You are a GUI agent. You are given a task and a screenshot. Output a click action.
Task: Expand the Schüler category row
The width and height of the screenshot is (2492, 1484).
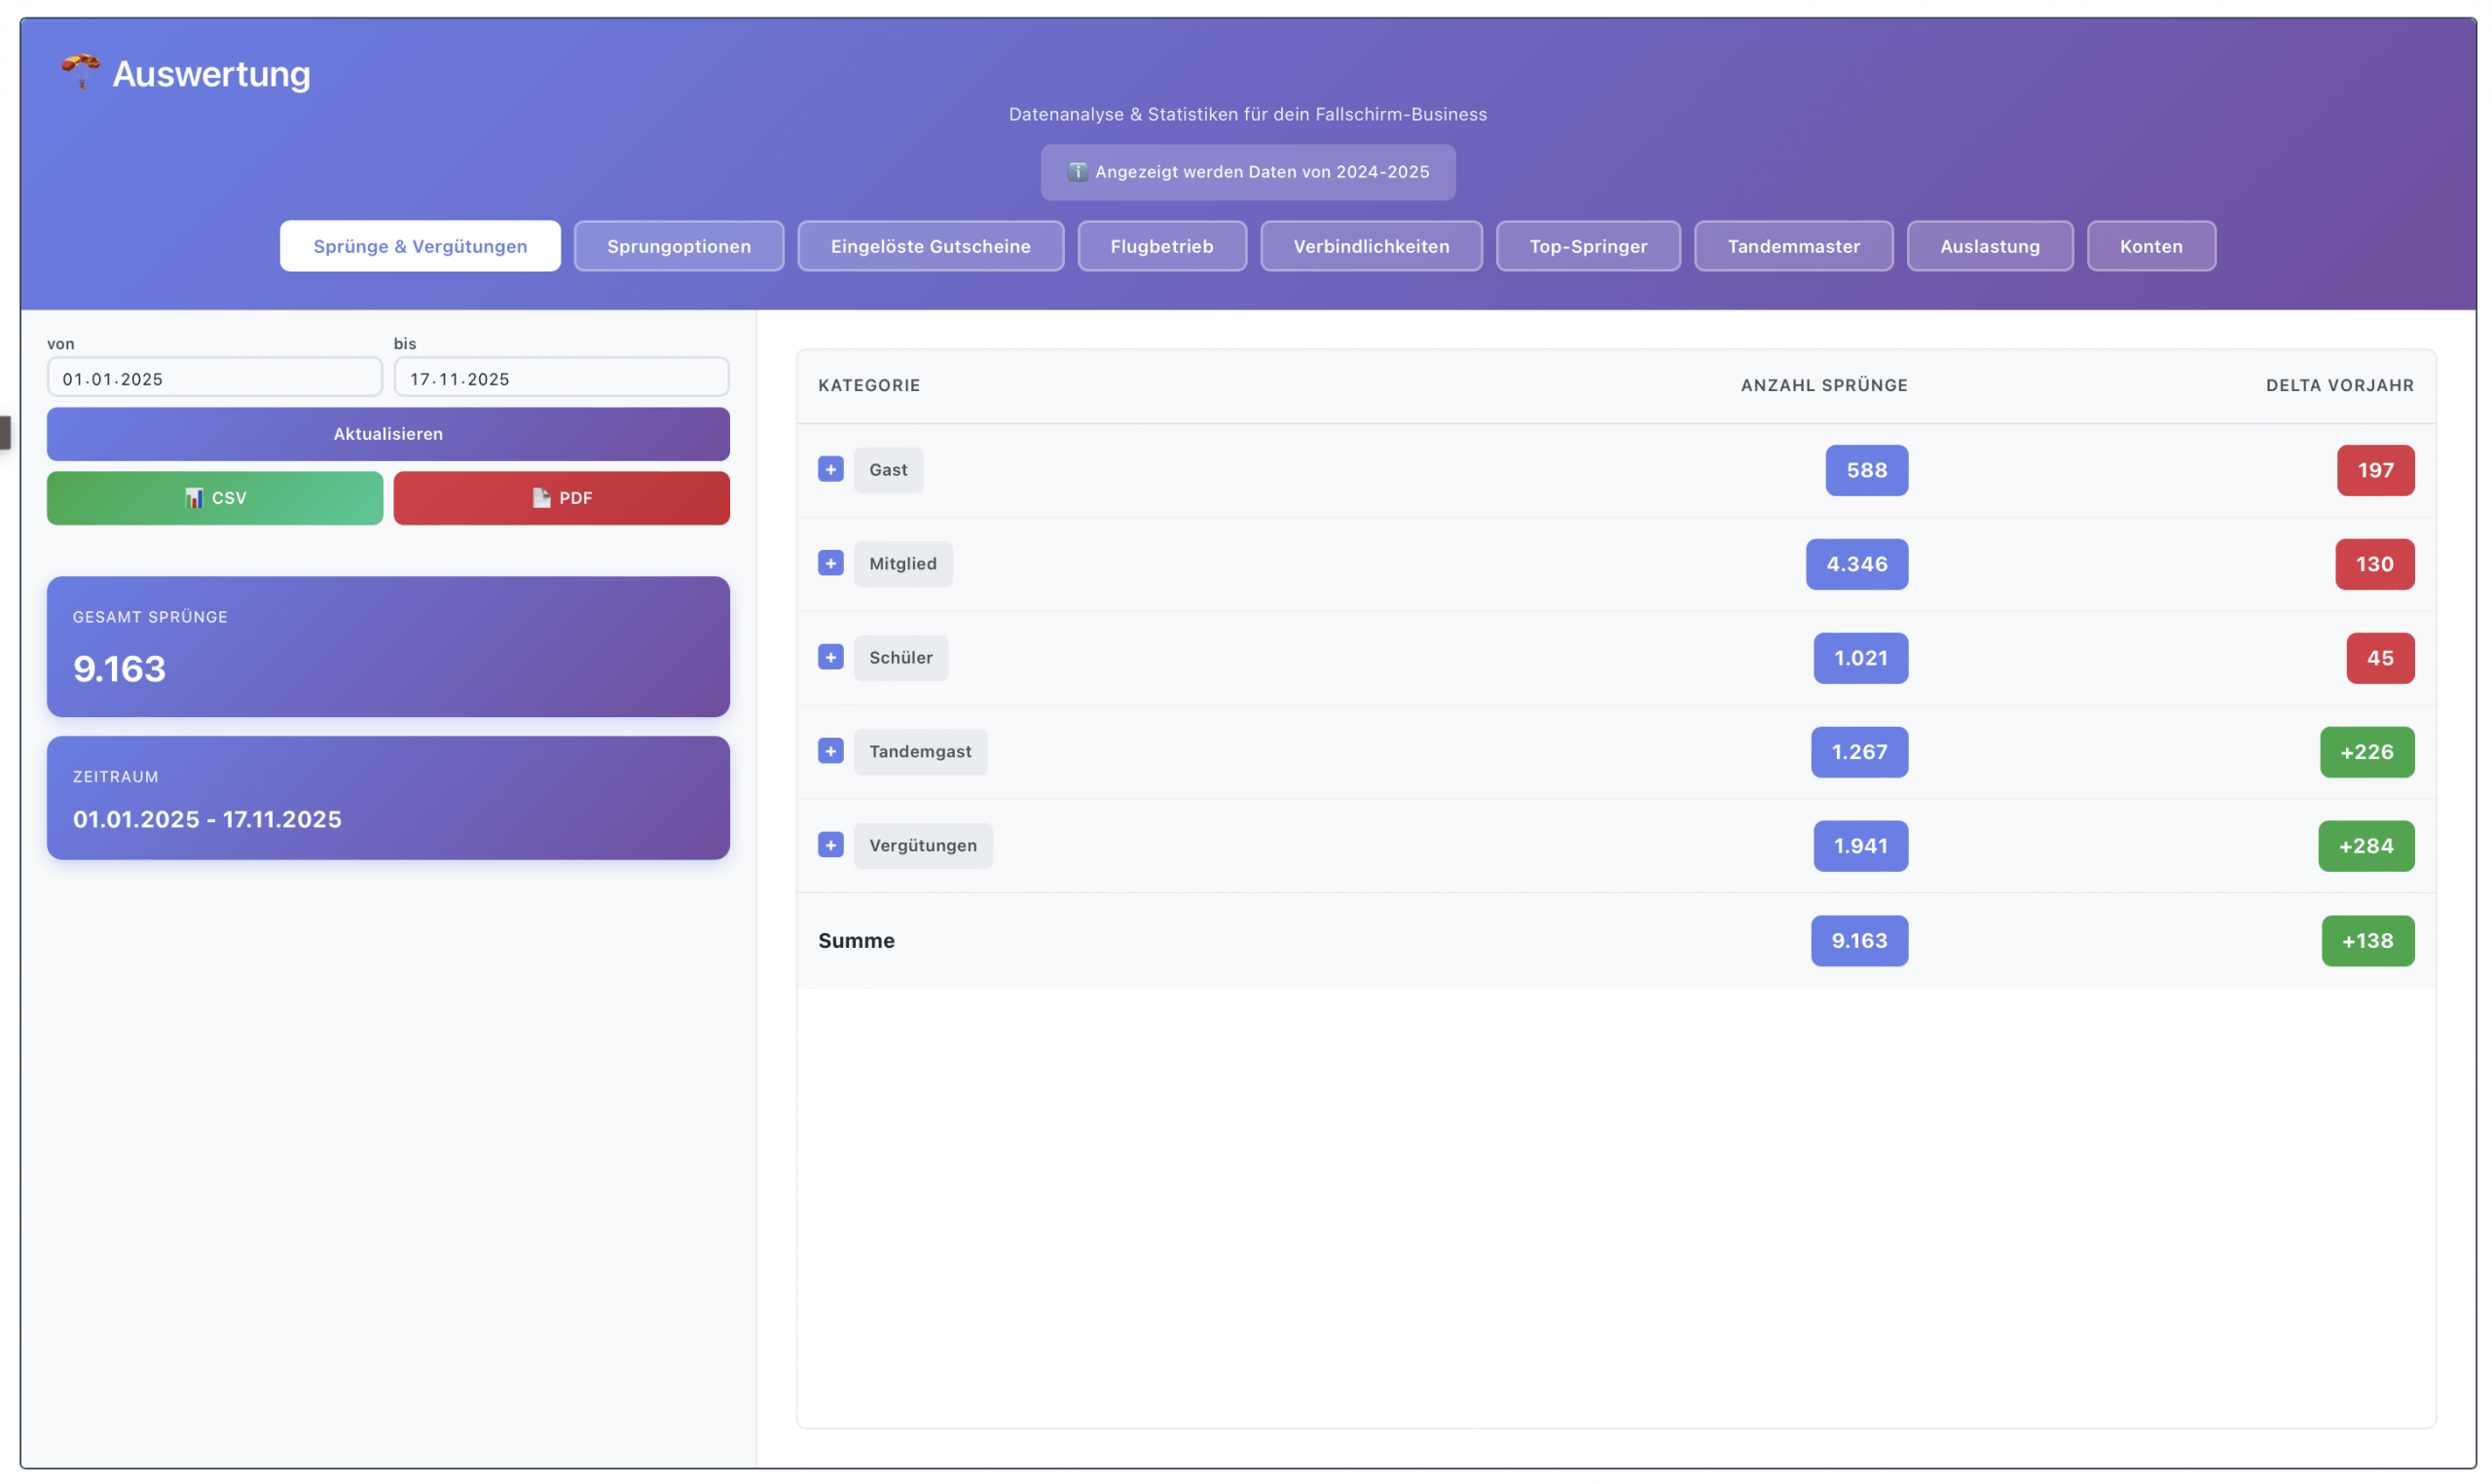pos(830,658)
